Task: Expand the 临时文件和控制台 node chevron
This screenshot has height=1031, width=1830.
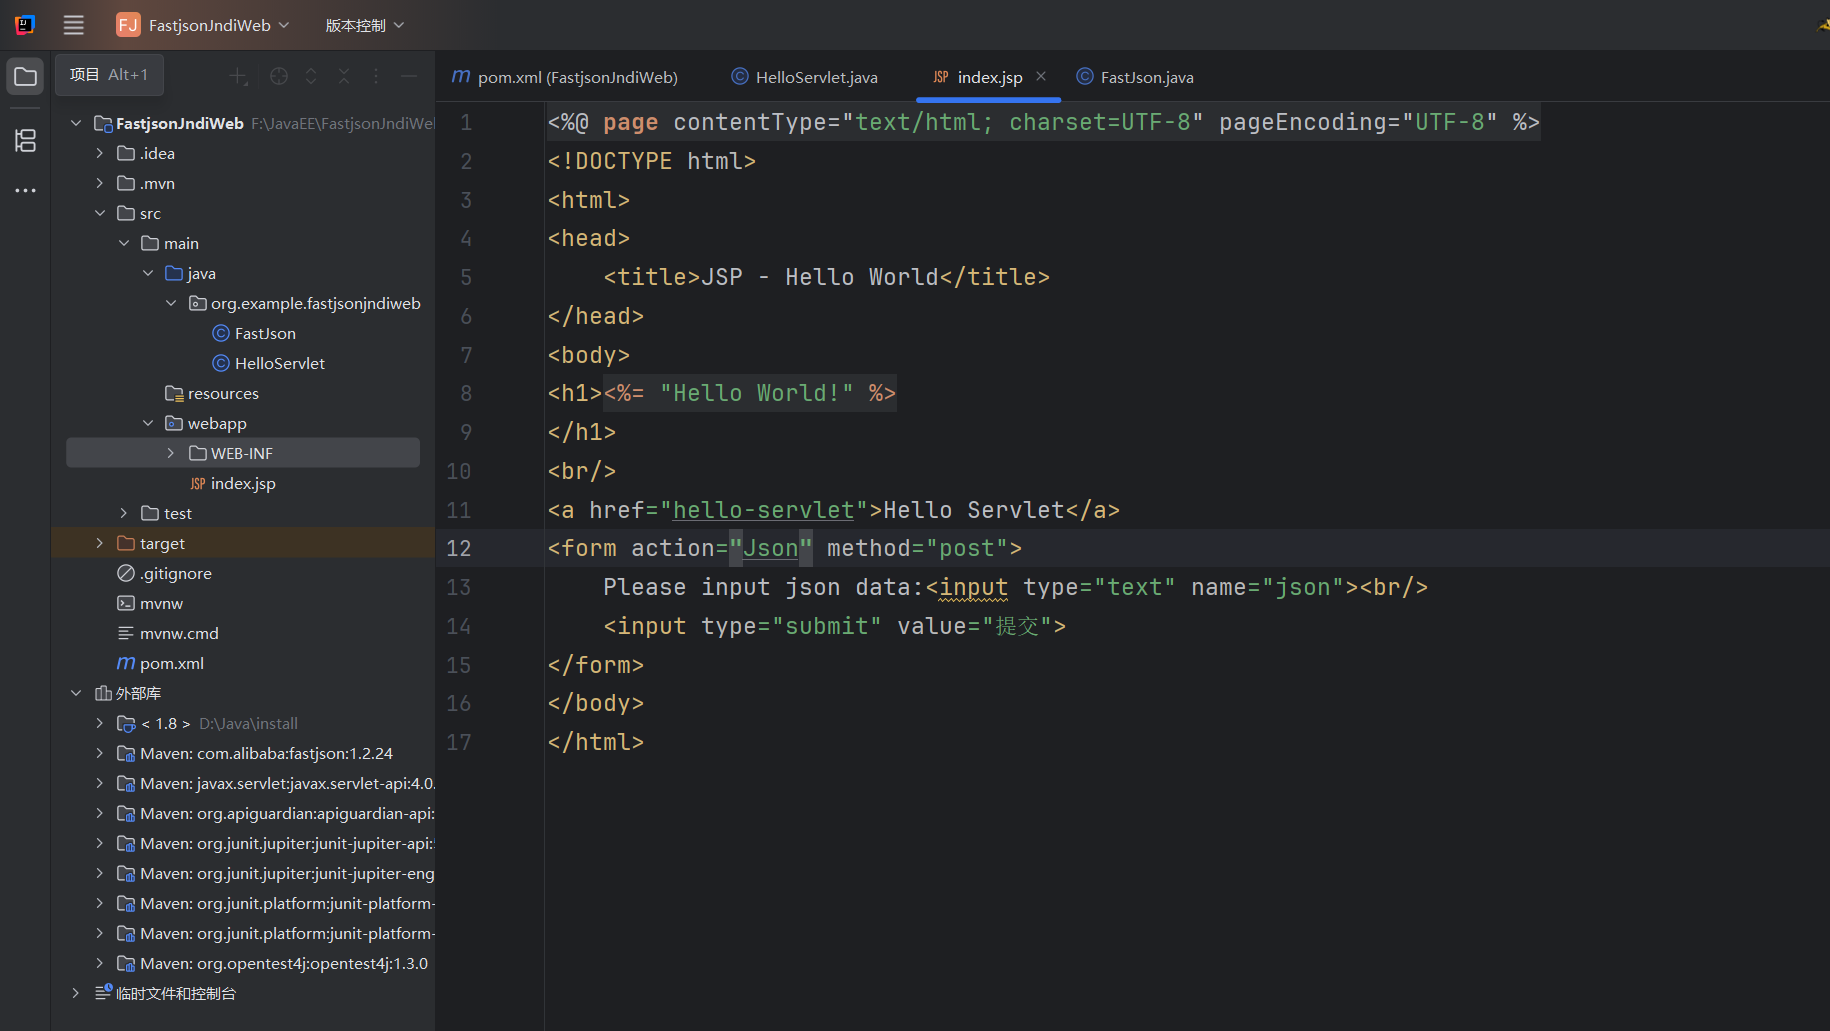Action: (x=76, y=993)
